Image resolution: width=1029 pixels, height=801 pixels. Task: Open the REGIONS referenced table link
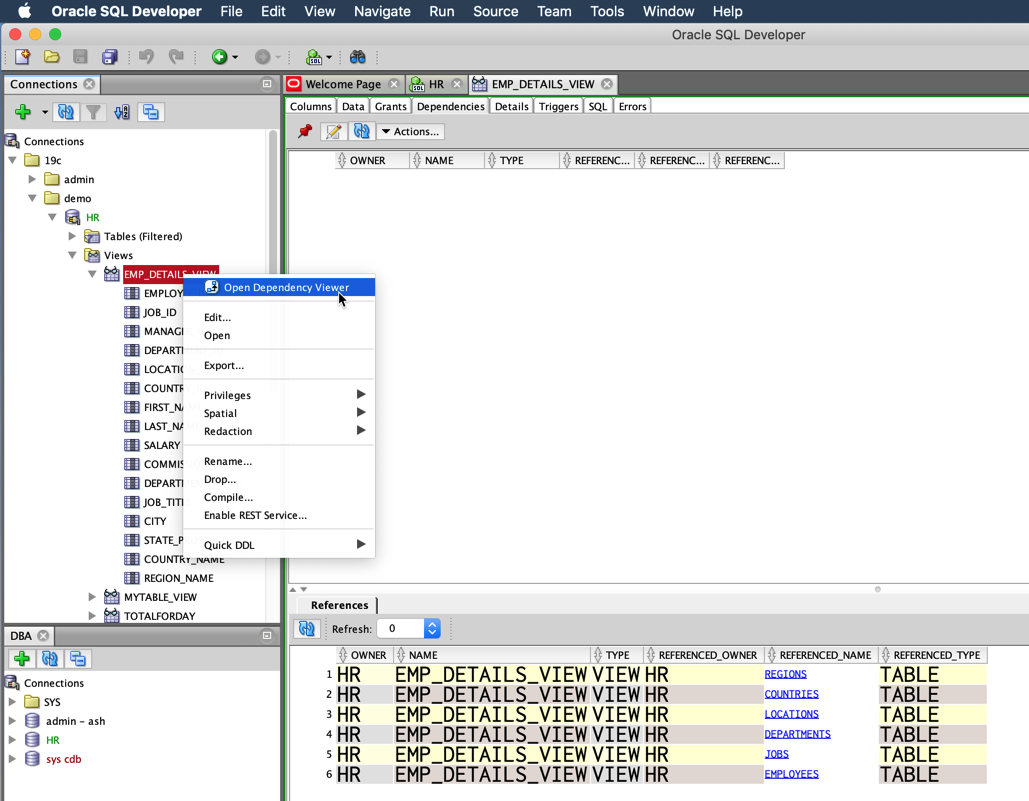(786, 674)
